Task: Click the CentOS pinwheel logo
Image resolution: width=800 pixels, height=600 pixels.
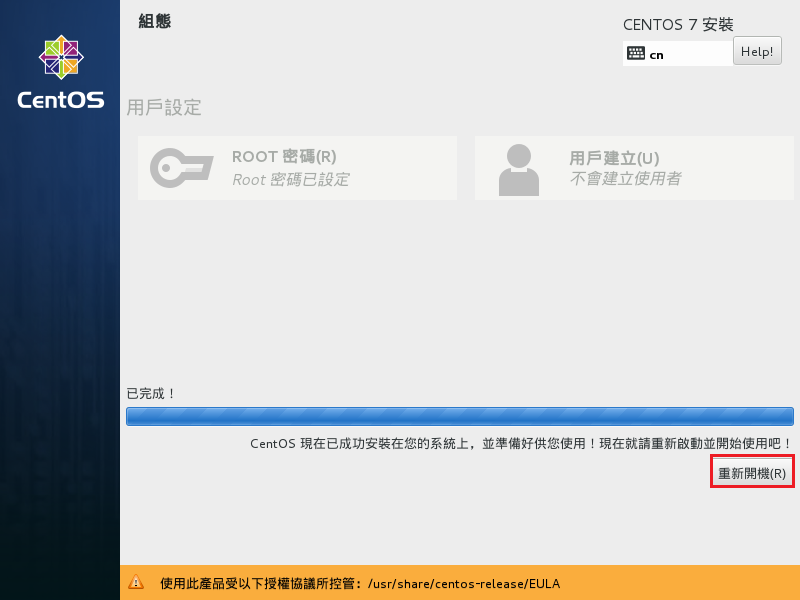Action: point(60,58)
